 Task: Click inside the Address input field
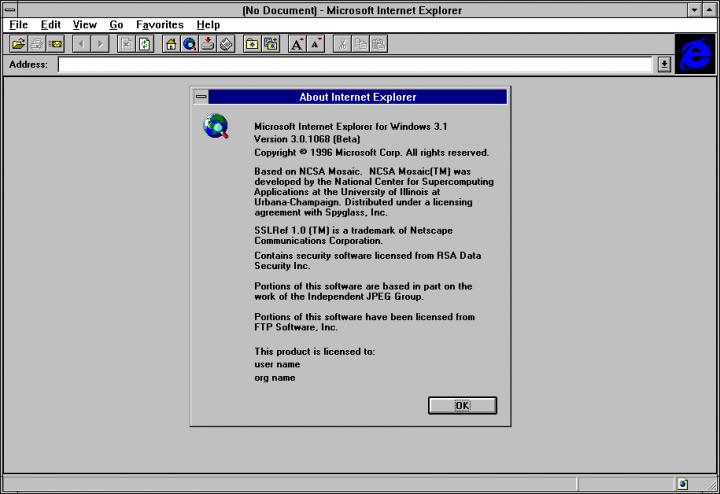[x=355, y=65]
